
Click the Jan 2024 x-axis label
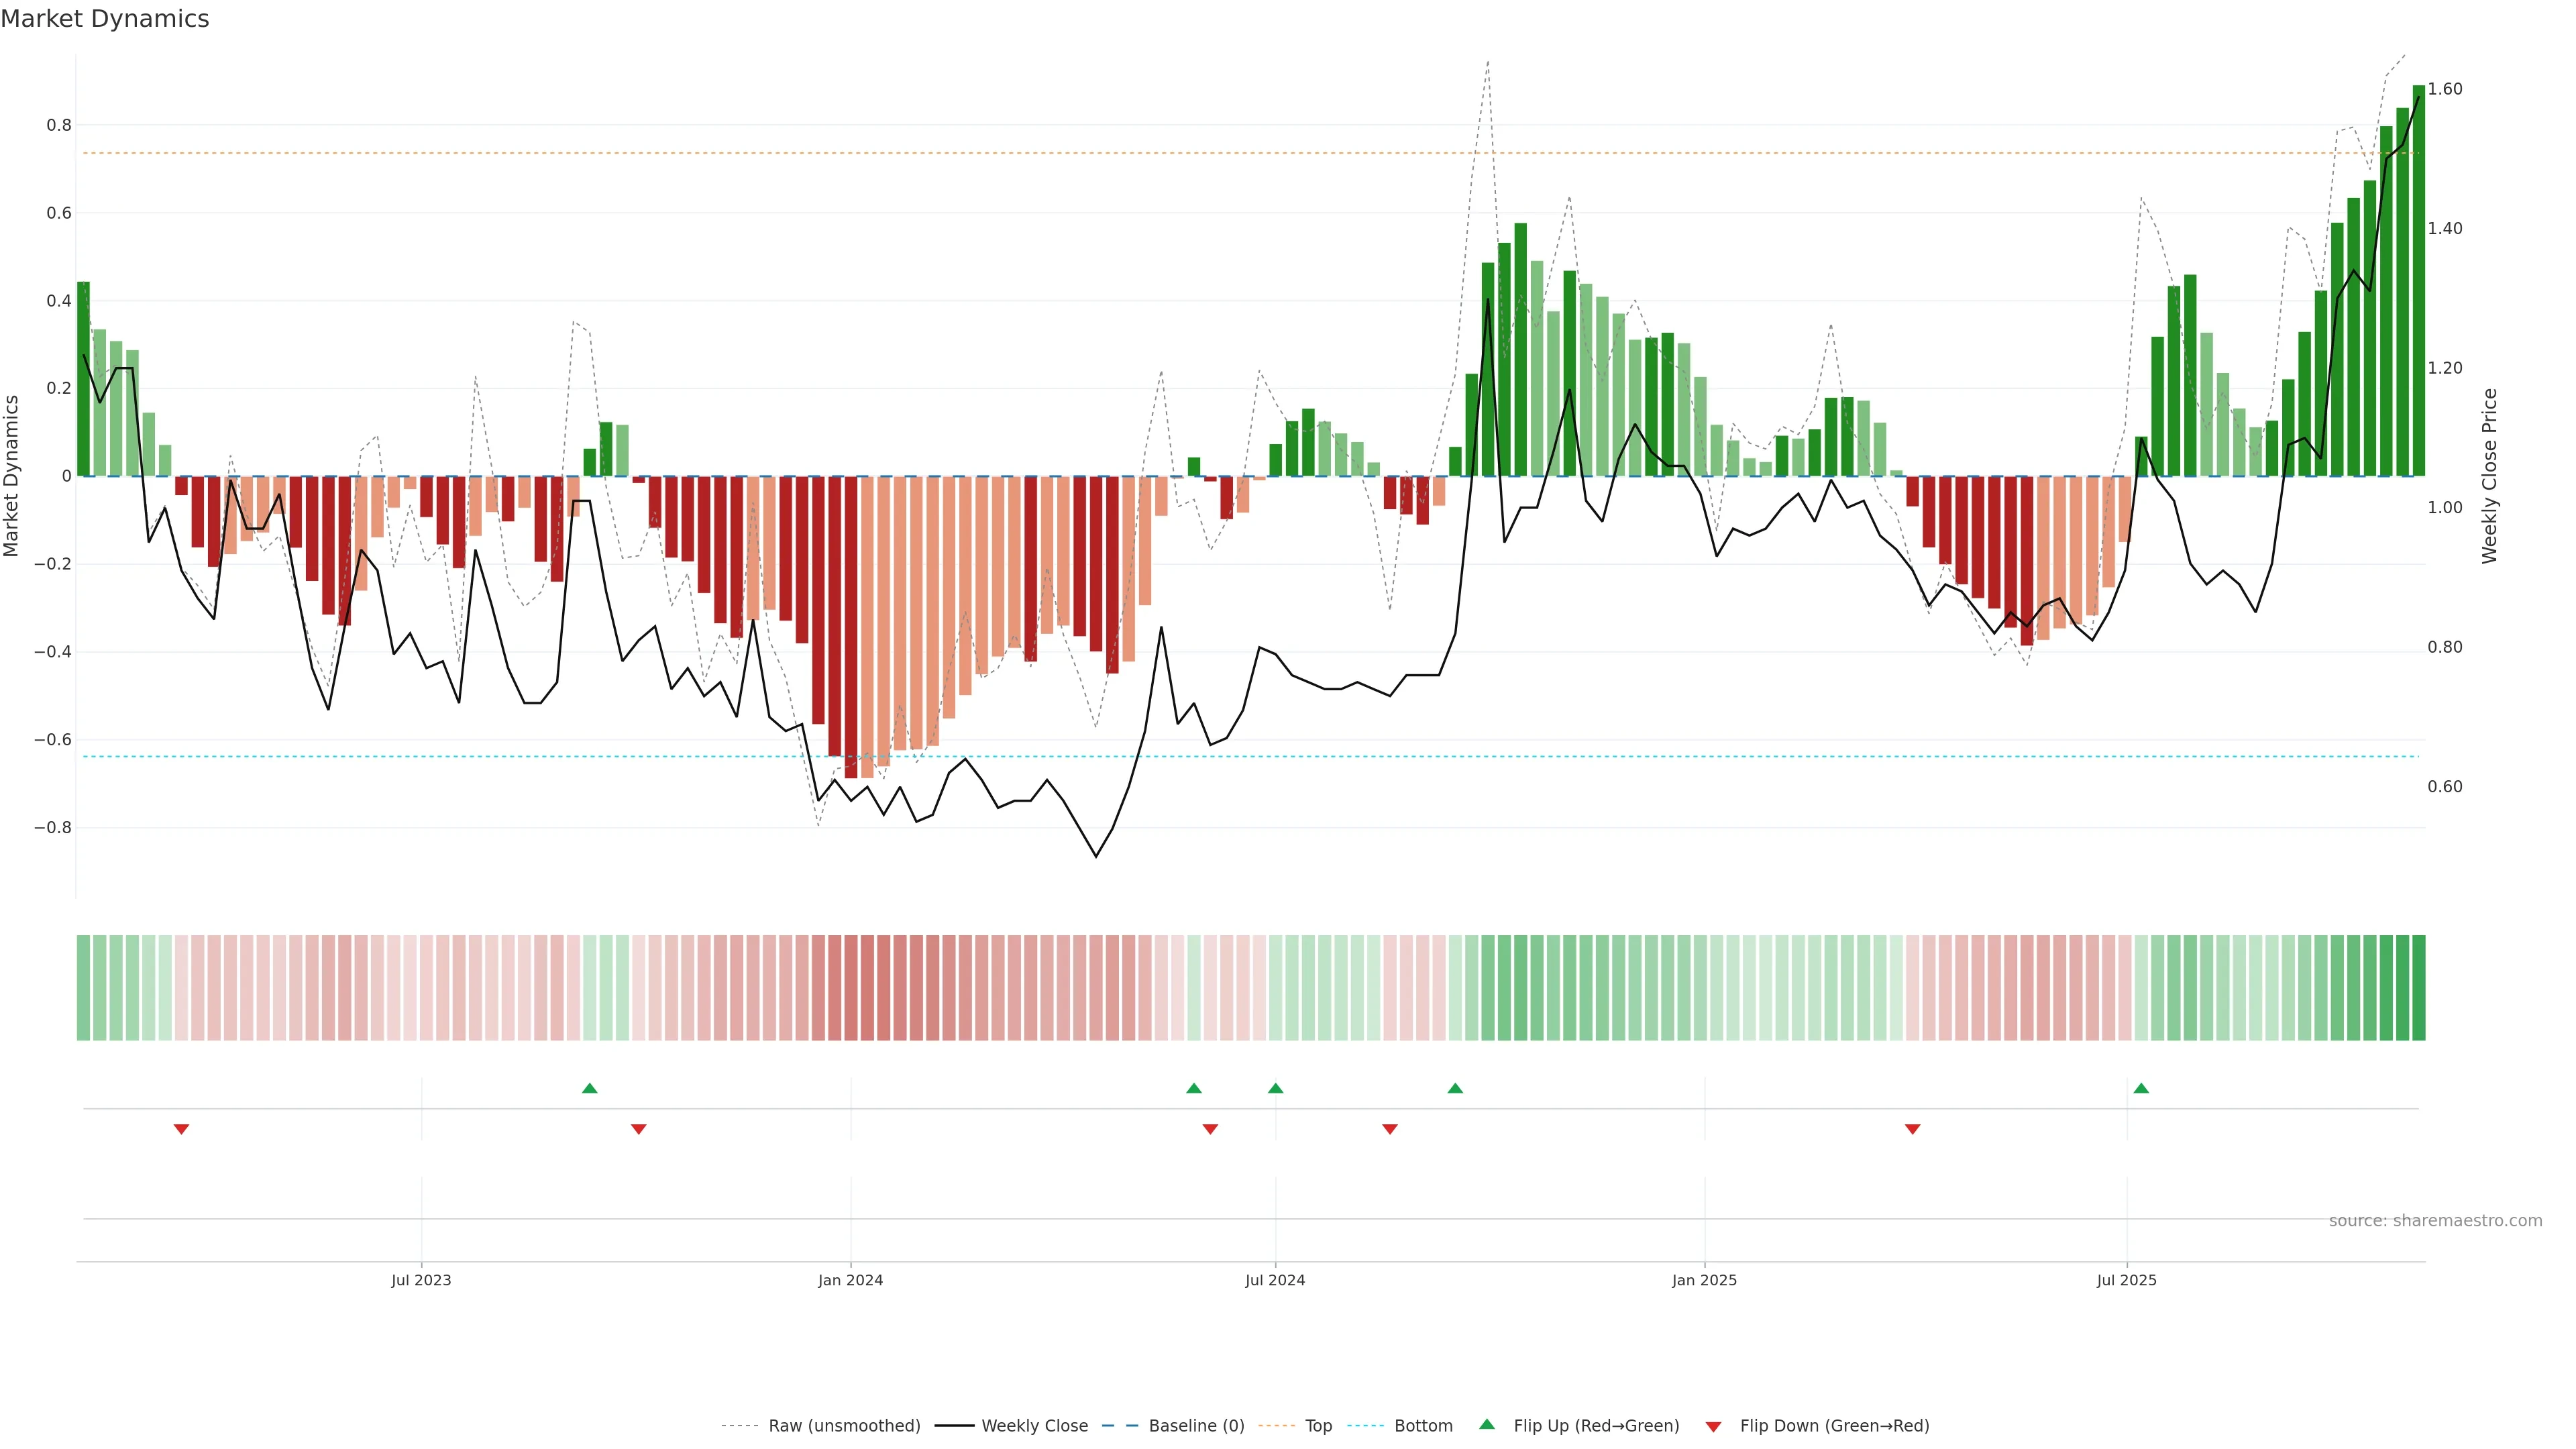pyautogui.click(x=850, y=1280)
